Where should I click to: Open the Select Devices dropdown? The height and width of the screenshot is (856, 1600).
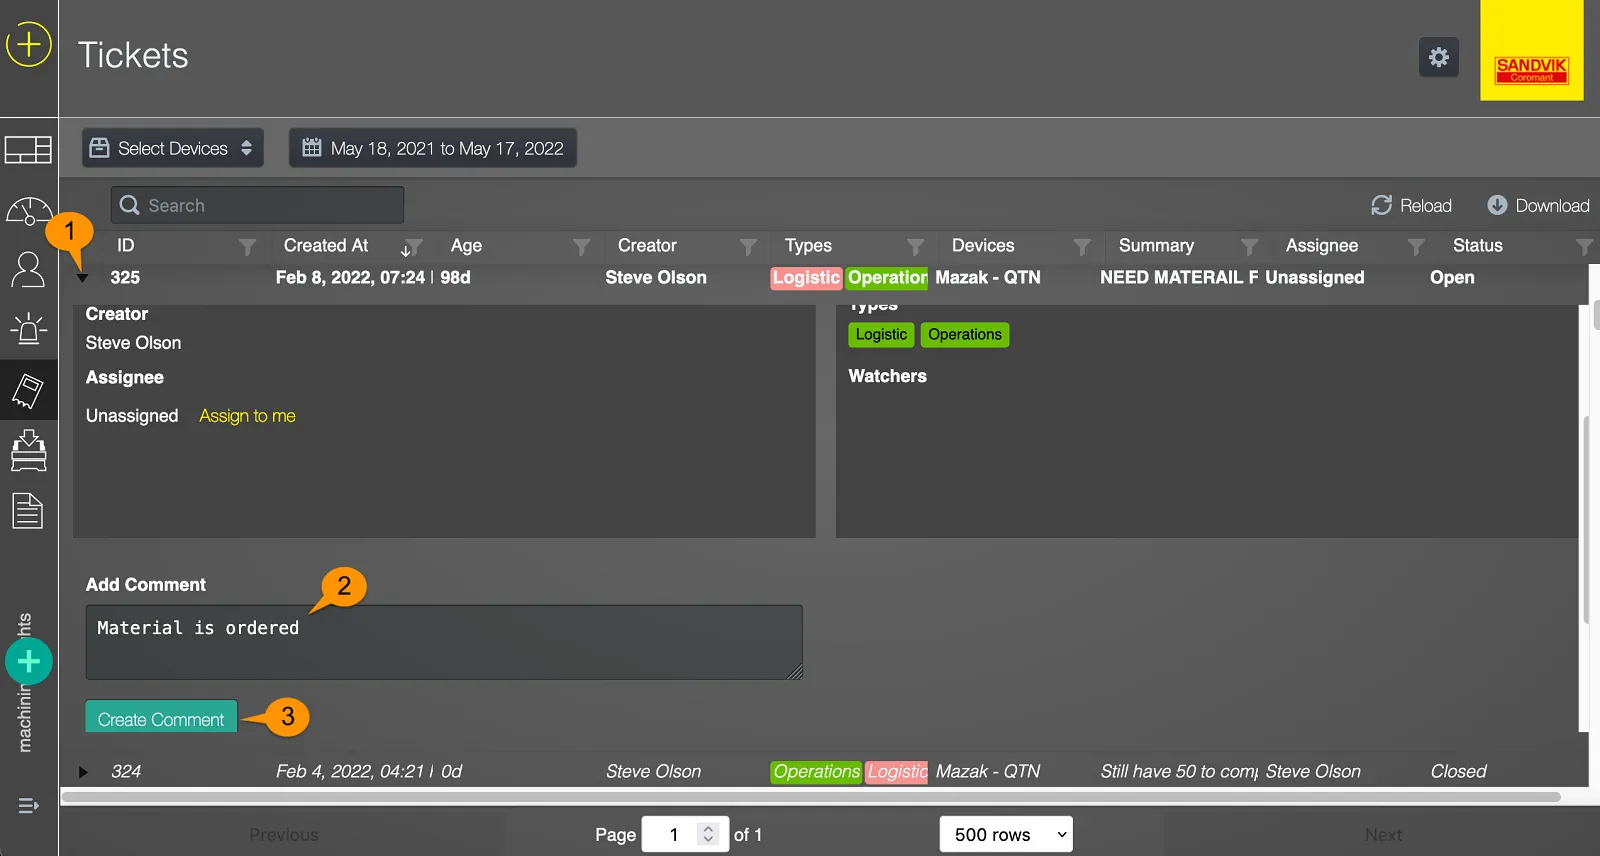(x=173, y=148)
